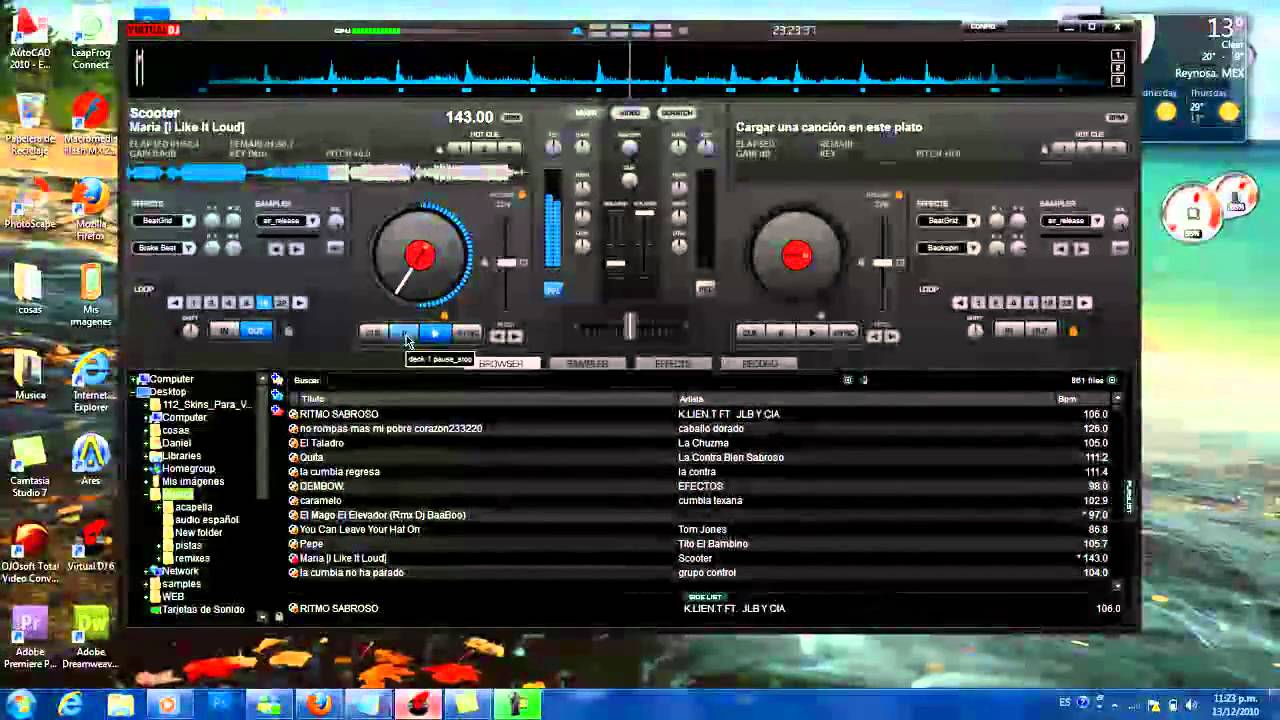Click the Firefox icon in the Windows taskbar
The width and height of the screenshot is (1280, 720).
[319, 704]
